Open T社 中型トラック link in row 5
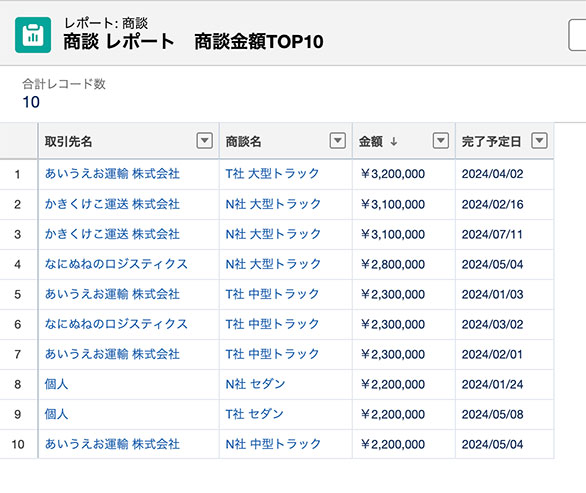 272,294
